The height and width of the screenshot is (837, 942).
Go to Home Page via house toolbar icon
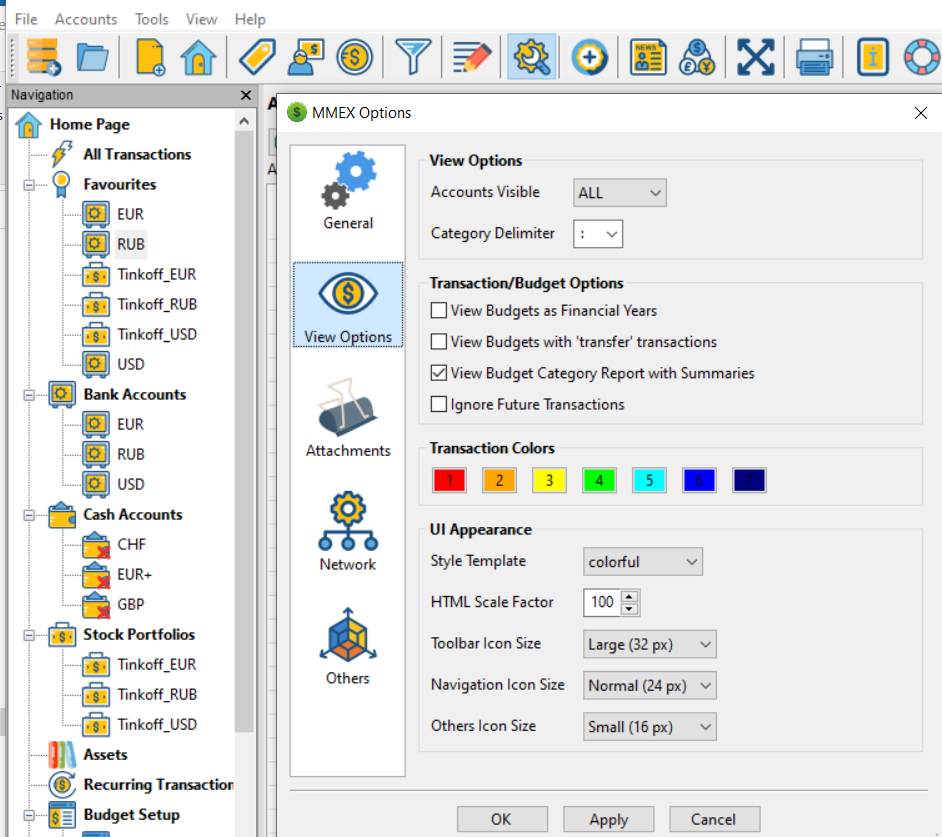pyautogui.click(x=198, y=57)
